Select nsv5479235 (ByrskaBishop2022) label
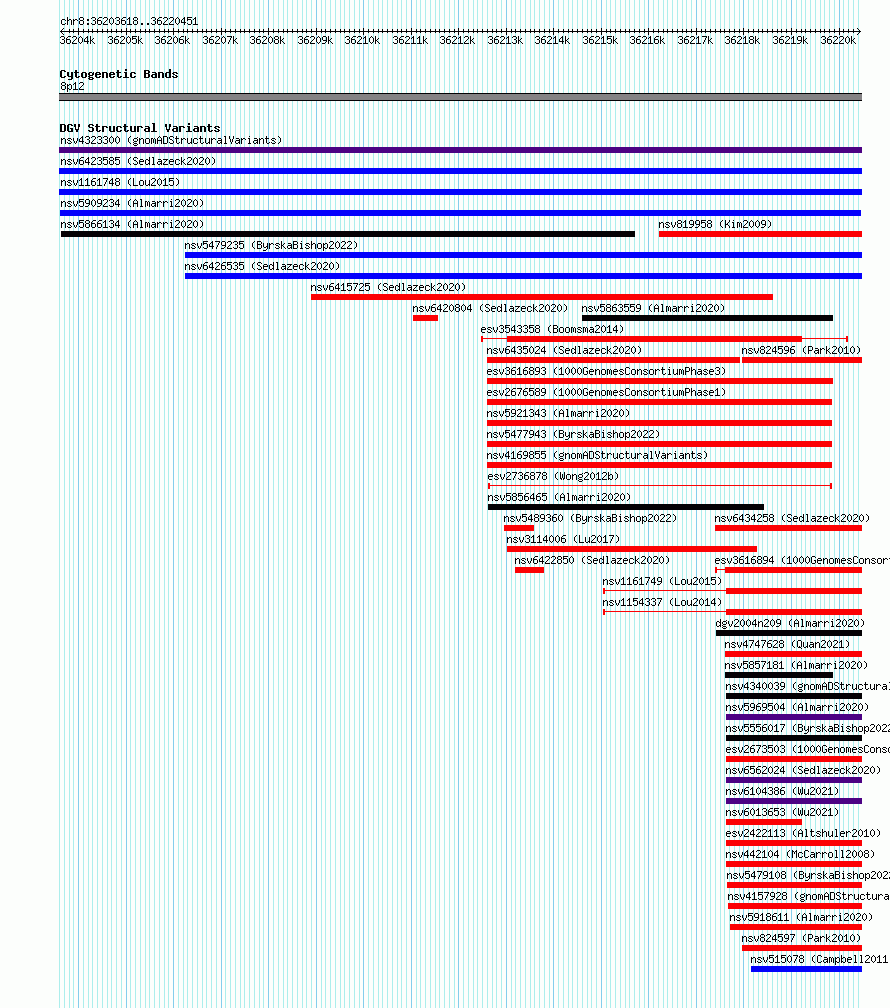890x1008 pixels. (271, 246)
